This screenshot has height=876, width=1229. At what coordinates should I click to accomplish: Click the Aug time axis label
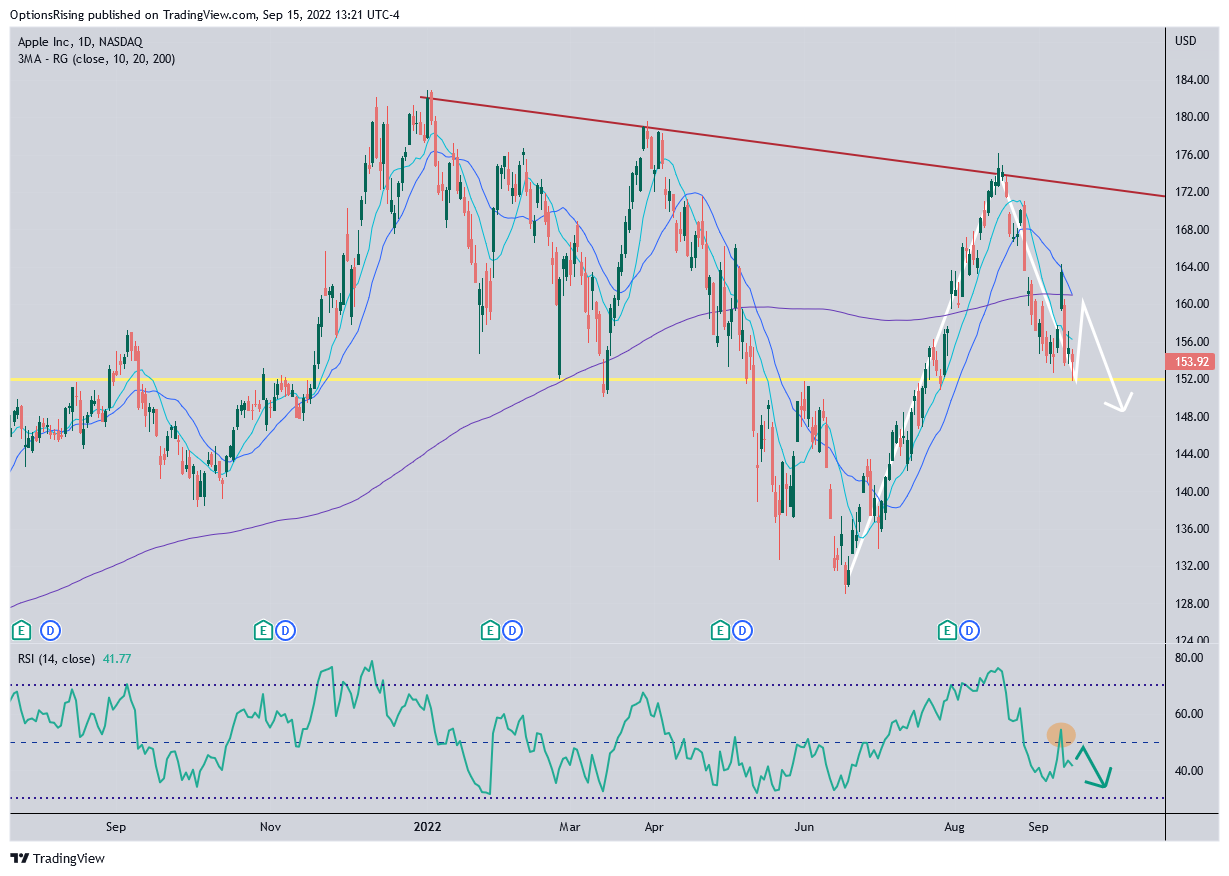point(955,828)
